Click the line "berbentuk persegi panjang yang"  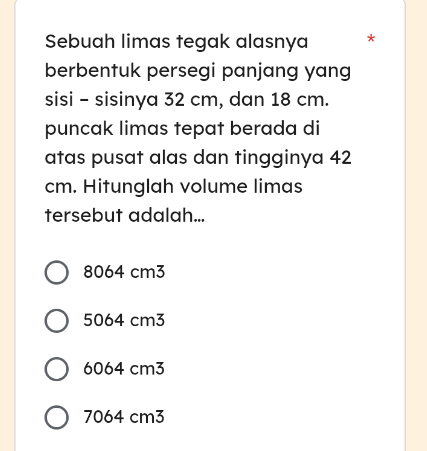click(x=198, y=71)
